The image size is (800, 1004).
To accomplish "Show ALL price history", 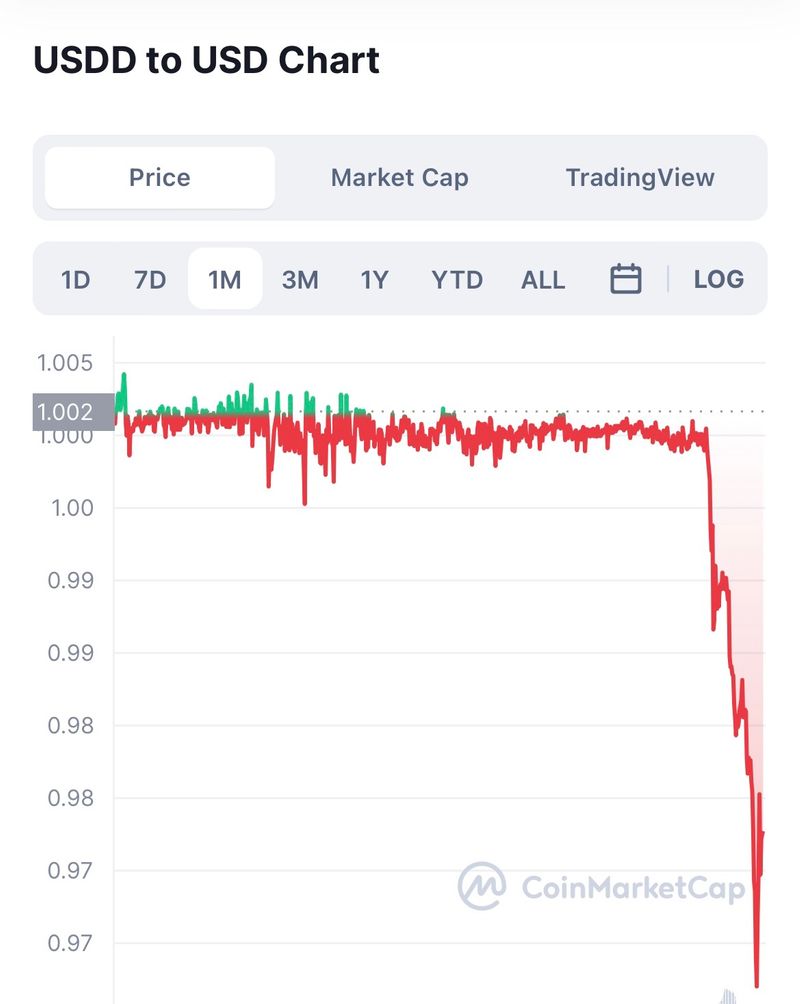I will [543, 279].
